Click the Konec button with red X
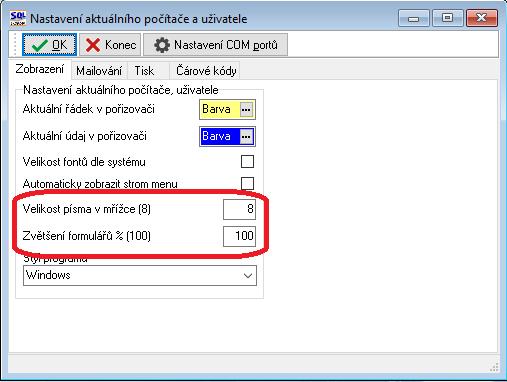Screen dimensions: 507x382 point(110,45)
